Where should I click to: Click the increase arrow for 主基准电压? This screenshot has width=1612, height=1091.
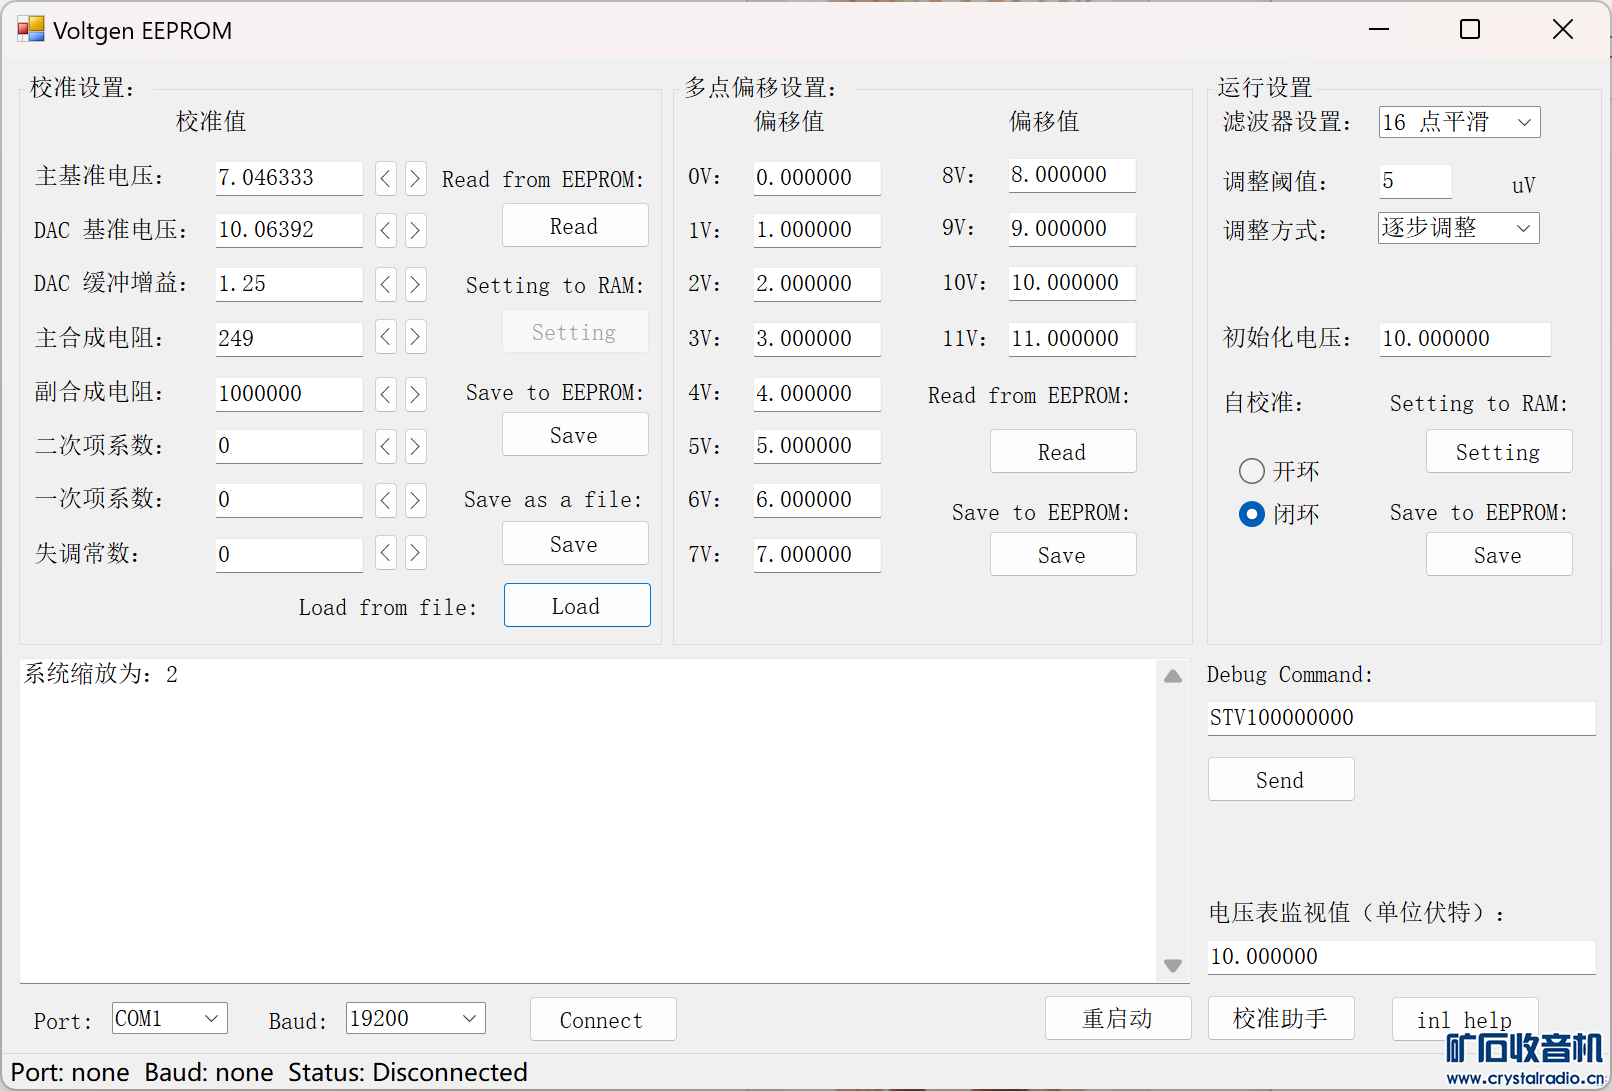tap(415, 179)
